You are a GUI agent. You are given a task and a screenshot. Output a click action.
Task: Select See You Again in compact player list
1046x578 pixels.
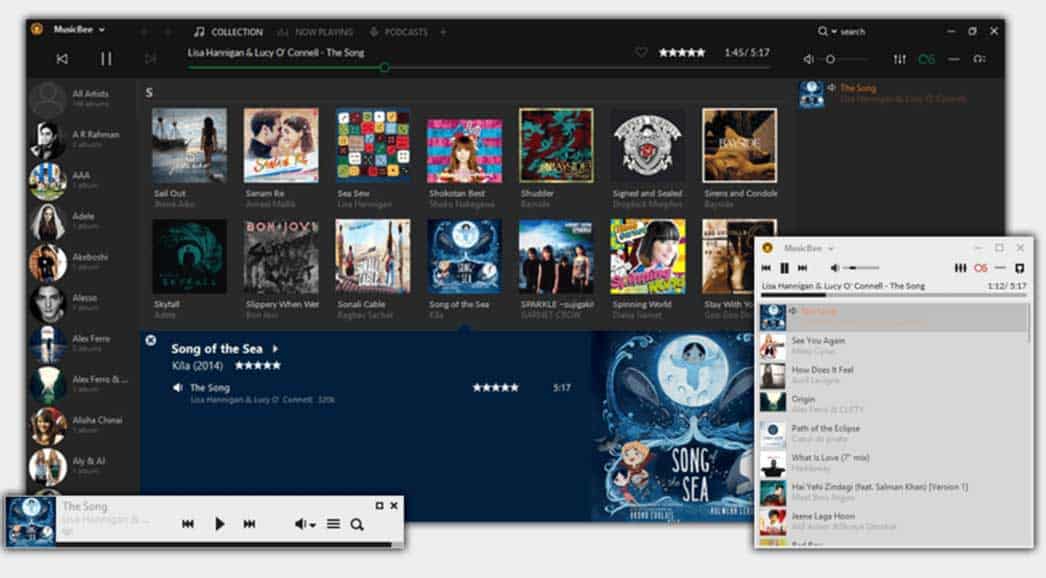(894, 345)
